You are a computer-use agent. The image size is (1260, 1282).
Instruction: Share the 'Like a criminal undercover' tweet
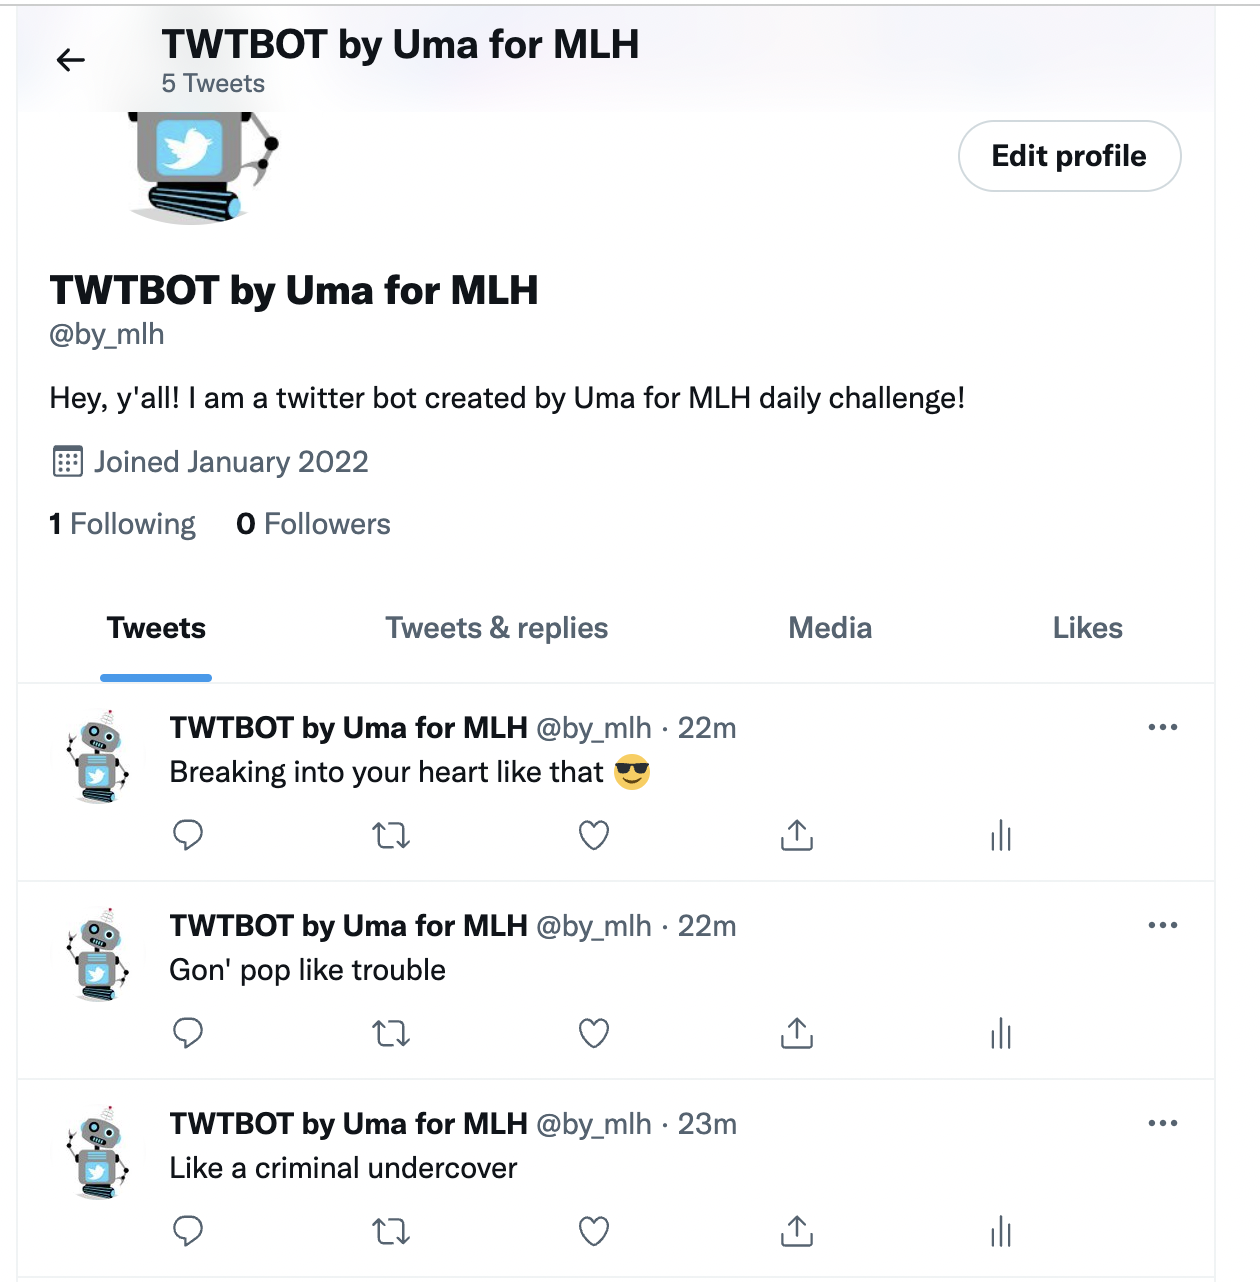click(x=797, y=1231)
